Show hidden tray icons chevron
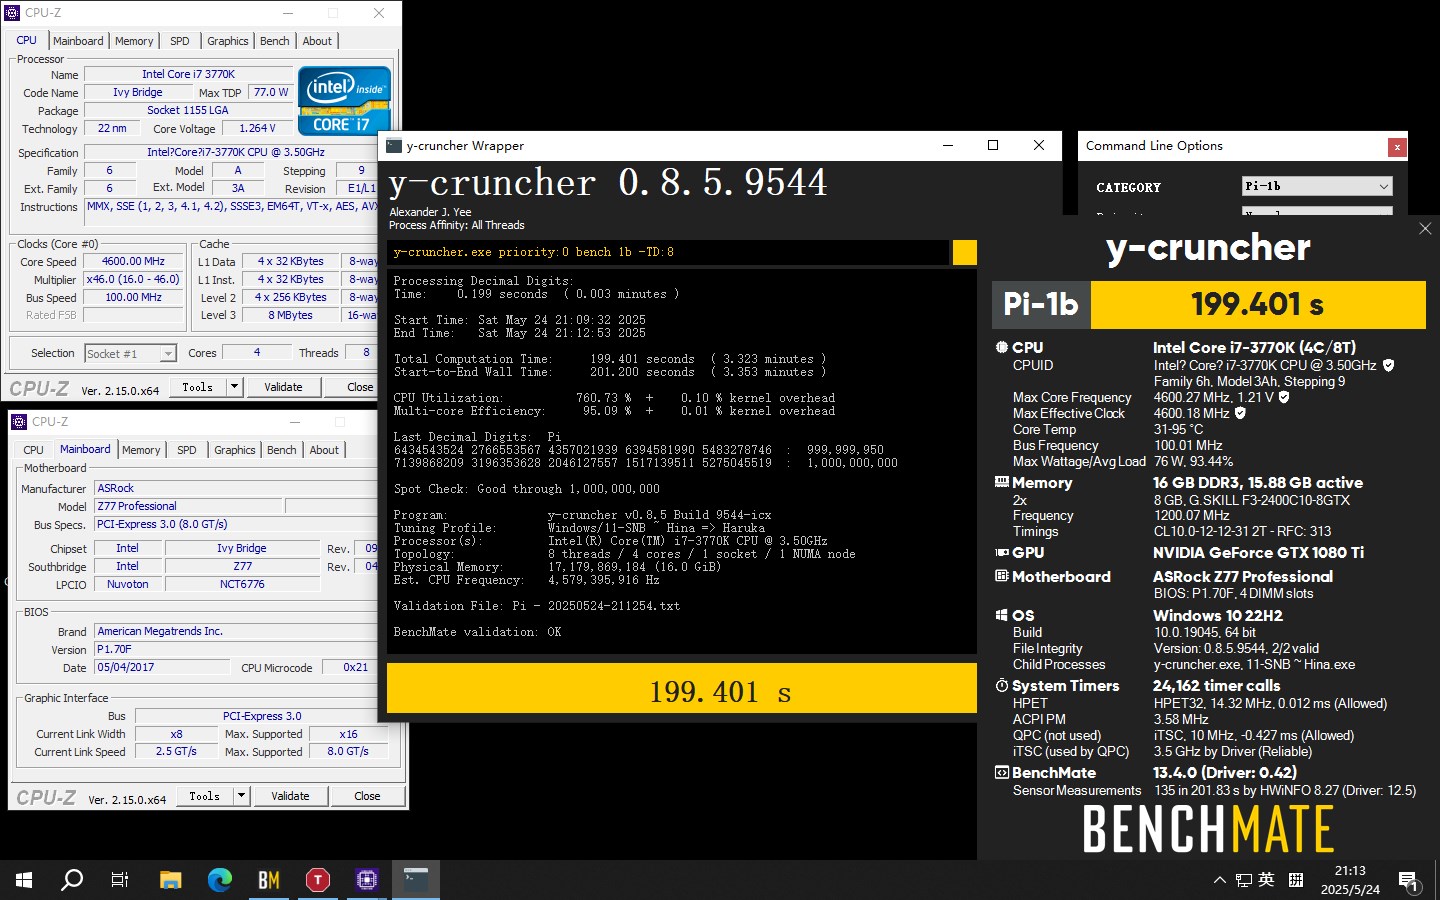This screenshot has height=900, width=1440. coord(1219,880)
